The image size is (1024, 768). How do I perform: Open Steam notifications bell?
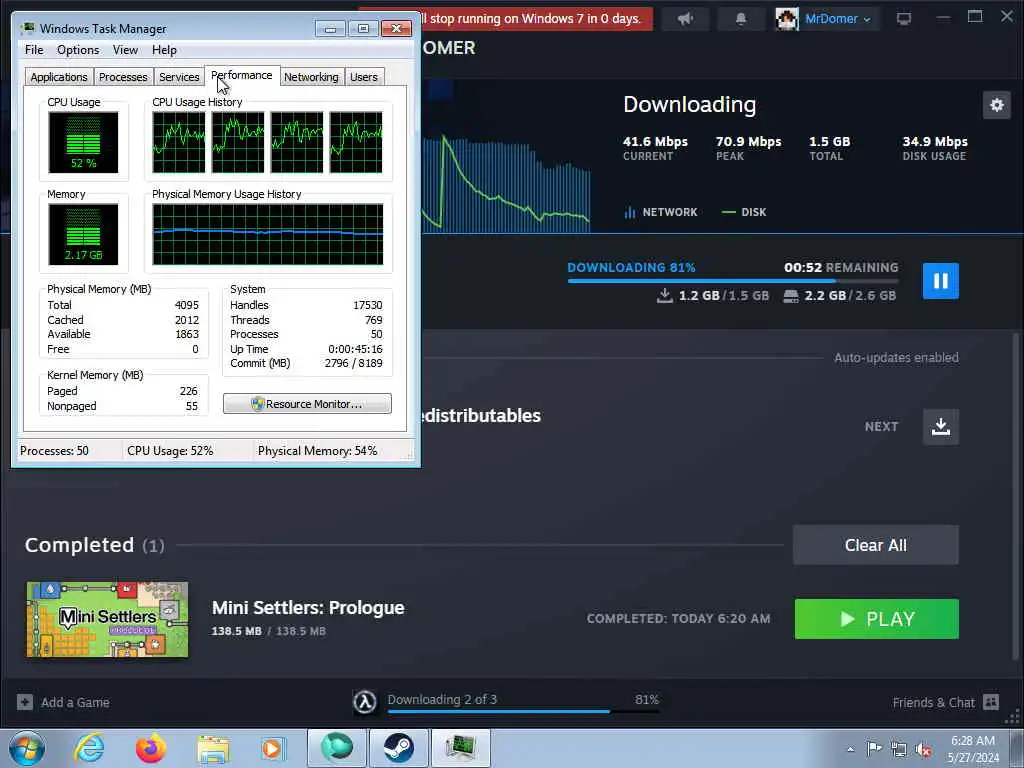(741, 19)
